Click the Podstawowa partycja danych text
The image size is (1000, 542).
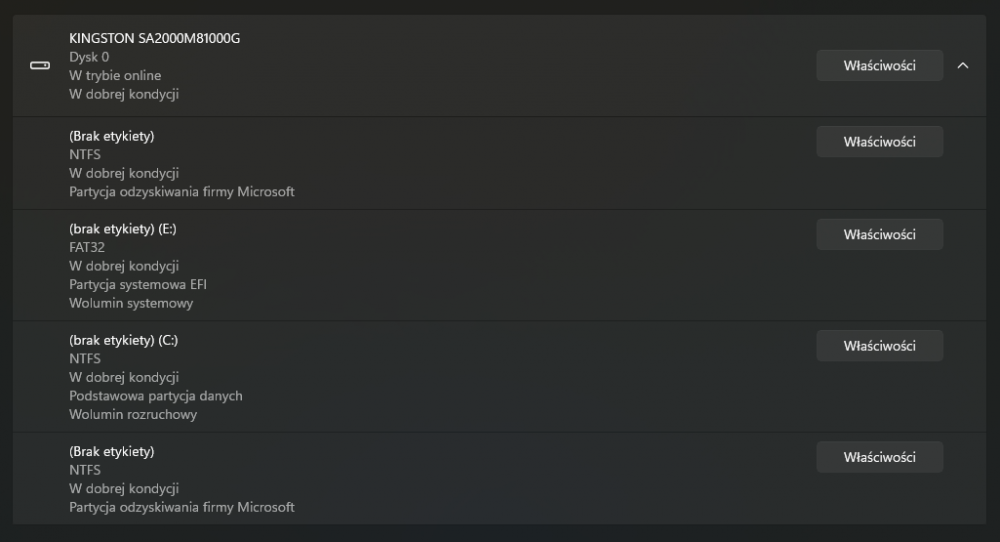click(156, 396)
